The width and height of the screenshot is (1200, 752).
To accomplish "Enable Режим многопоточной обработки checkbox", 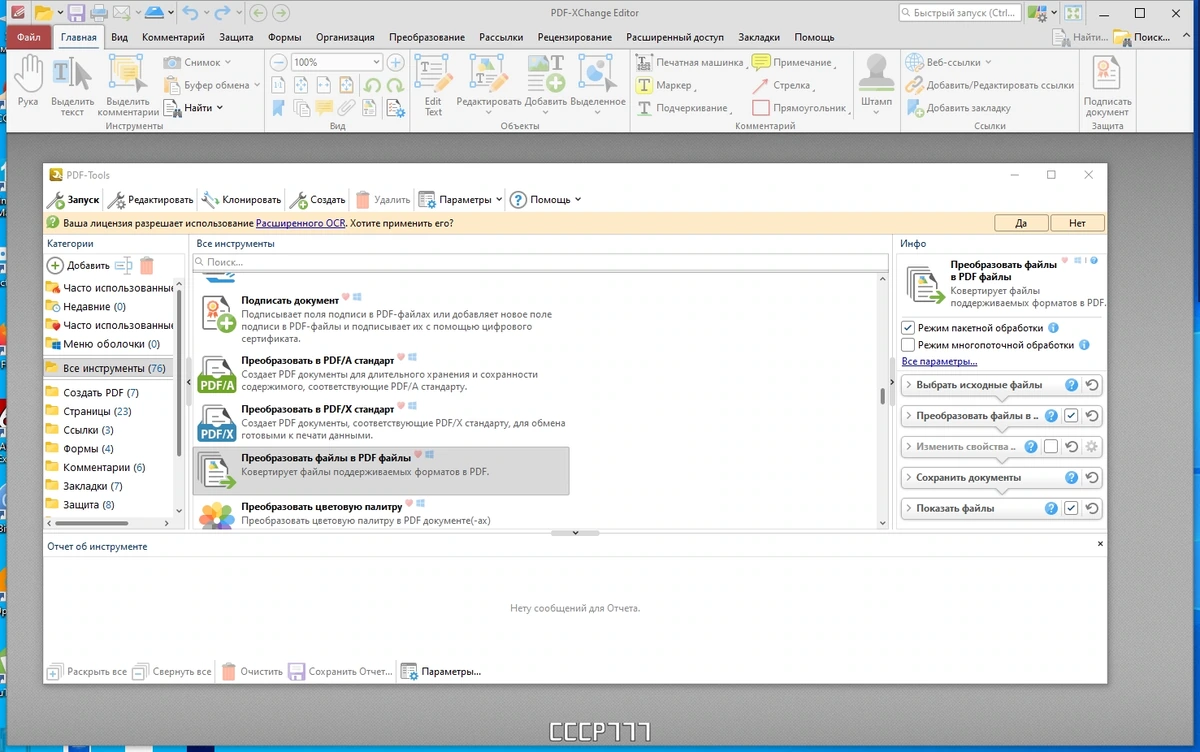I will (x=908, y=345).
